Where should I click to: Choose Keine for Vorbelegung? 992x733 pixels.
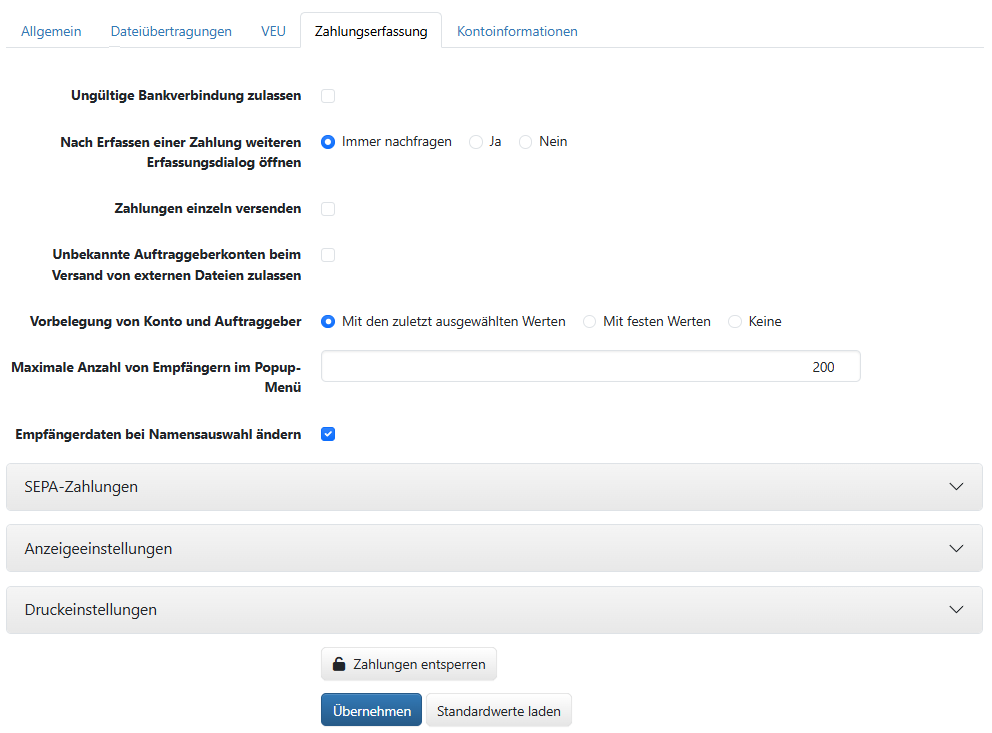(x=735, y=321)
